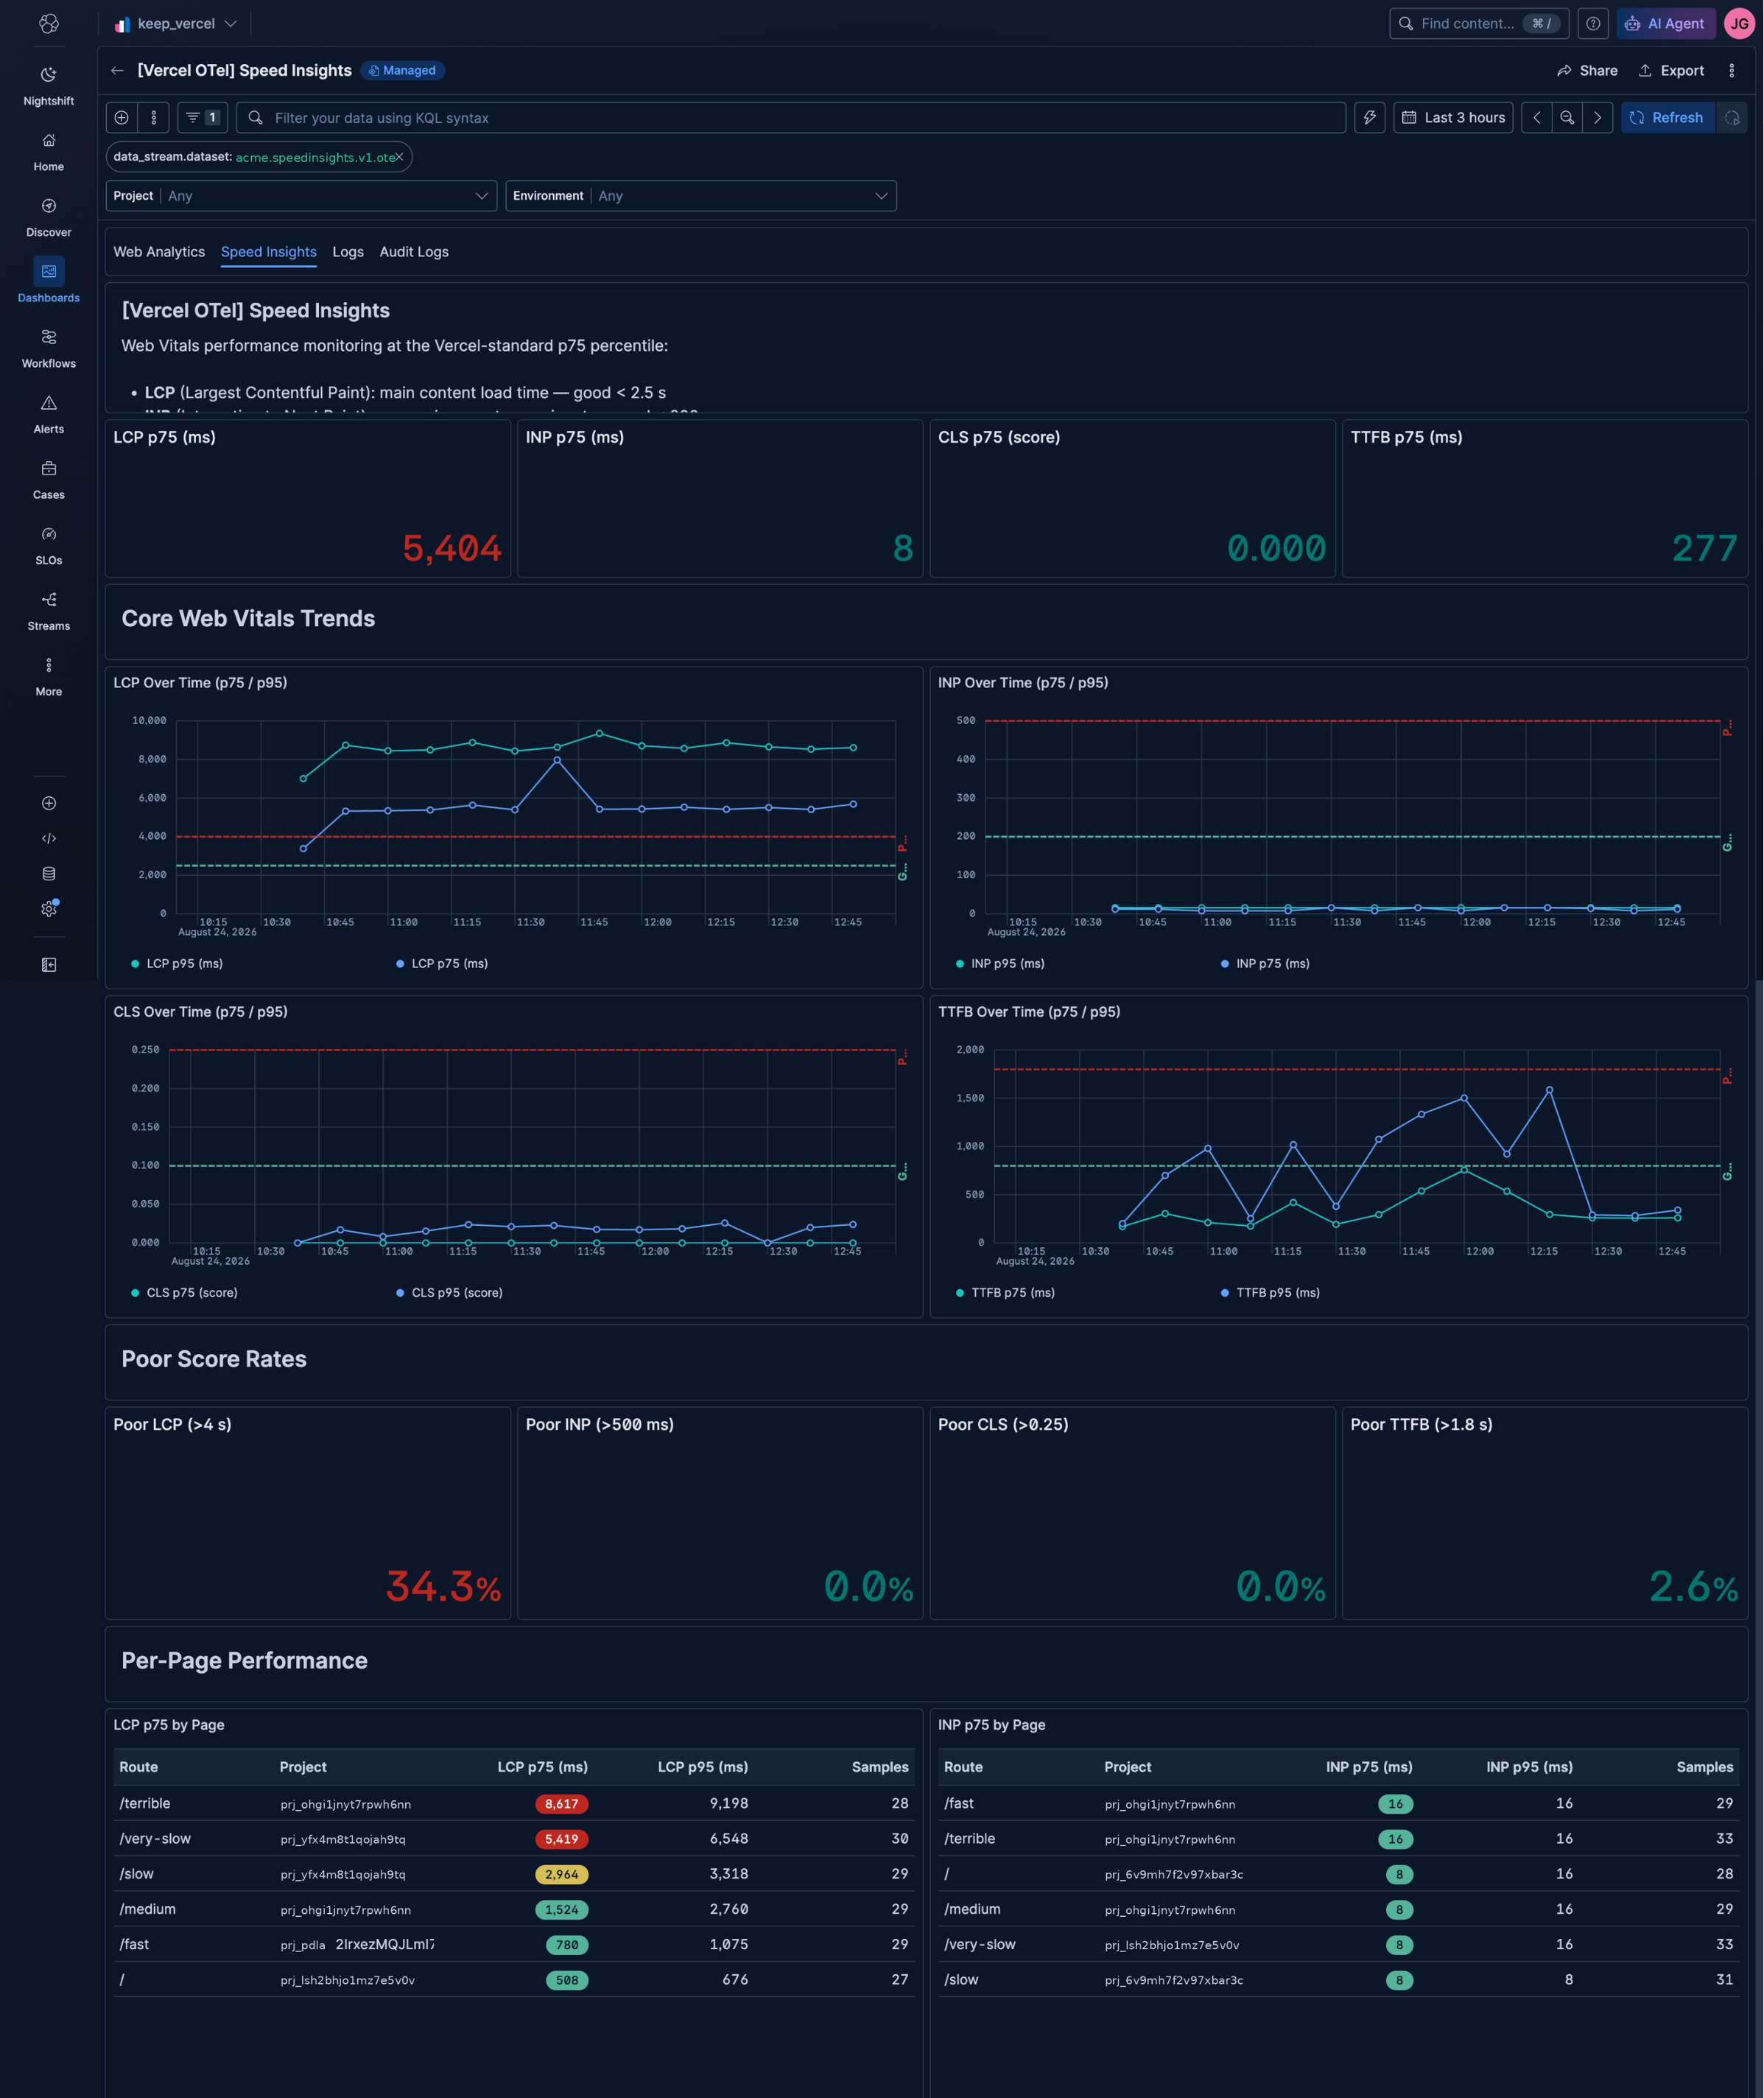Screen dimensions: 1764x2098
Task: Open the More sidebar menu
Action: click(48, 677)
